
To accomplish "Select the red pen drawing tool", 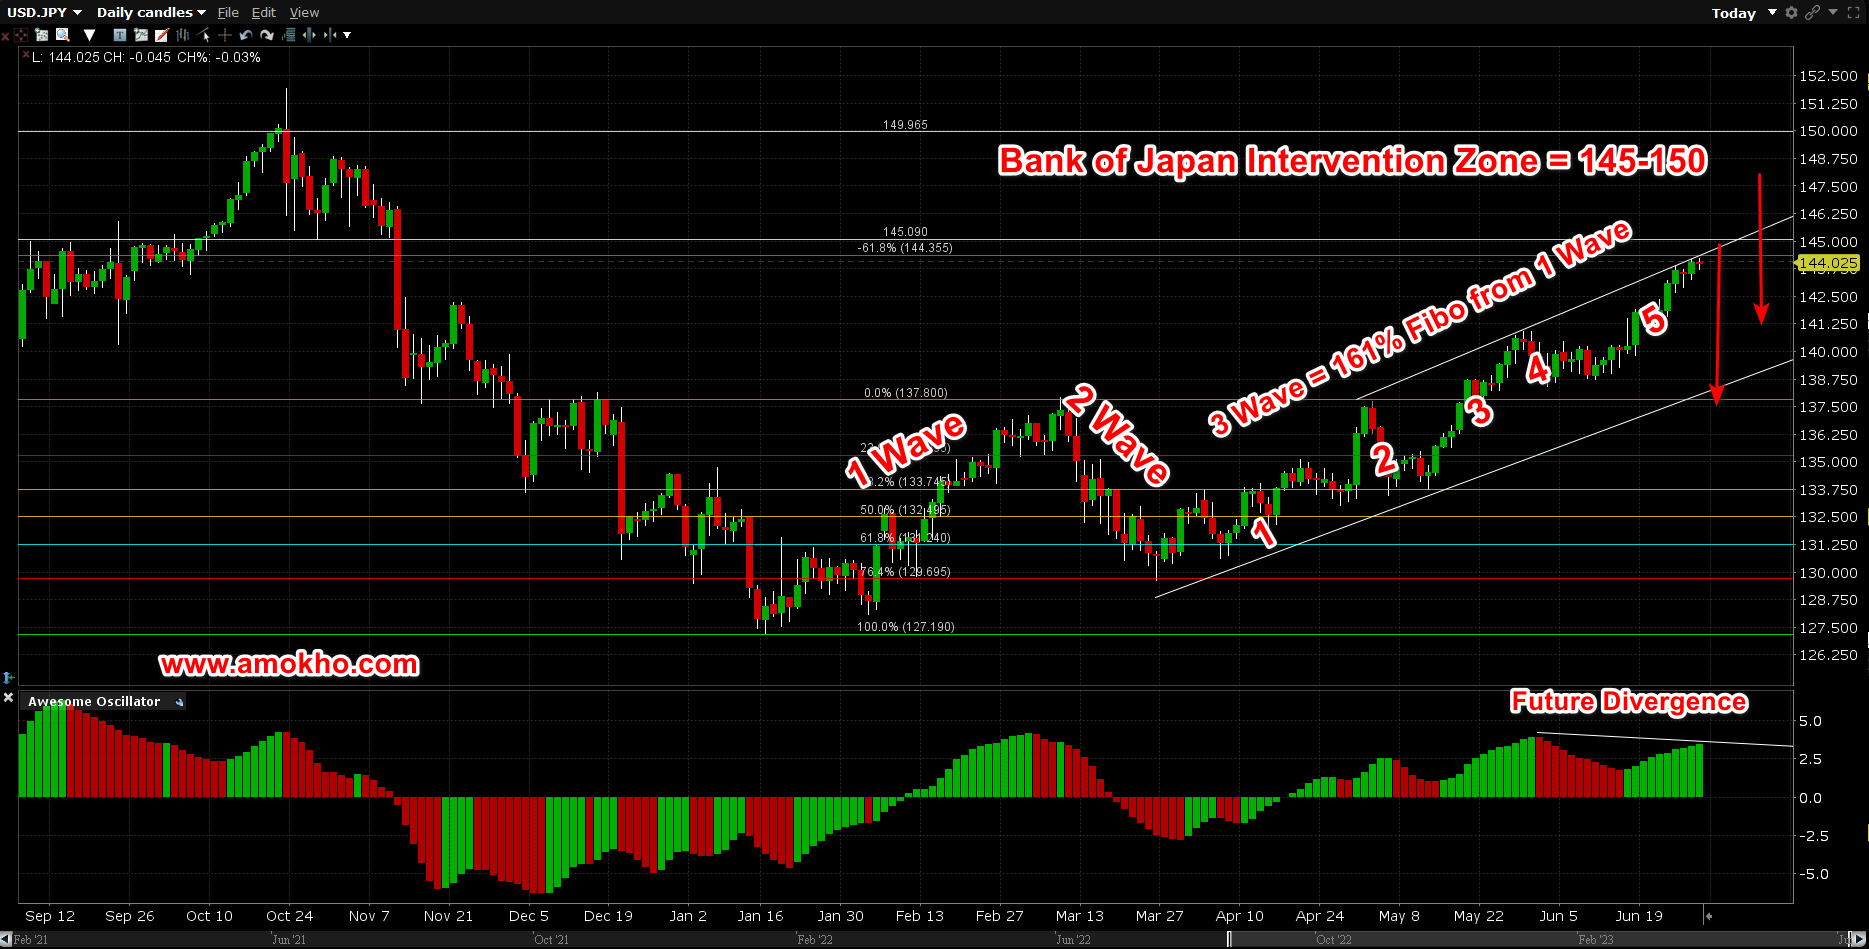I will pyautogui.click(x=162, y=35).
